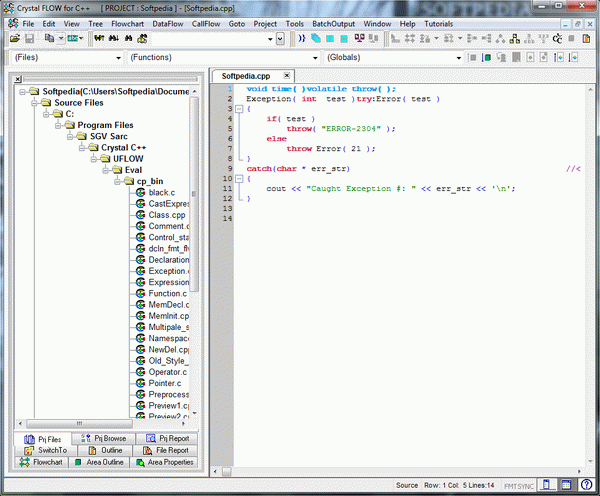The width and height of the screenshot is (600, 496).
Task: Click the first binoculars search icon
Action: [x=99, y=38]
